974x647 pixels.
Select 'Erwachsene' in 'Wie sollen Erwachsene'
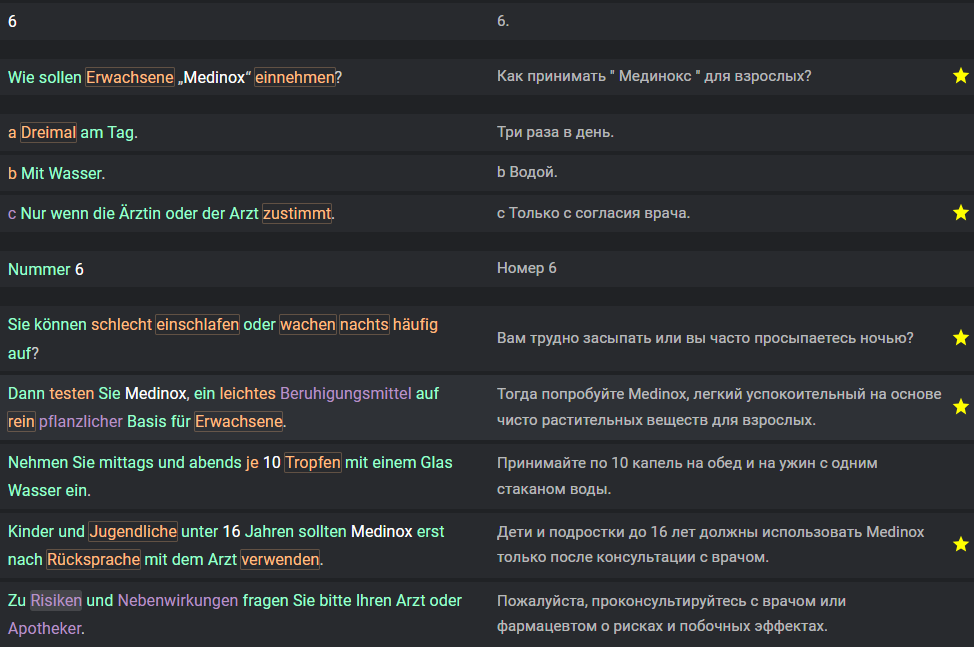130,77
